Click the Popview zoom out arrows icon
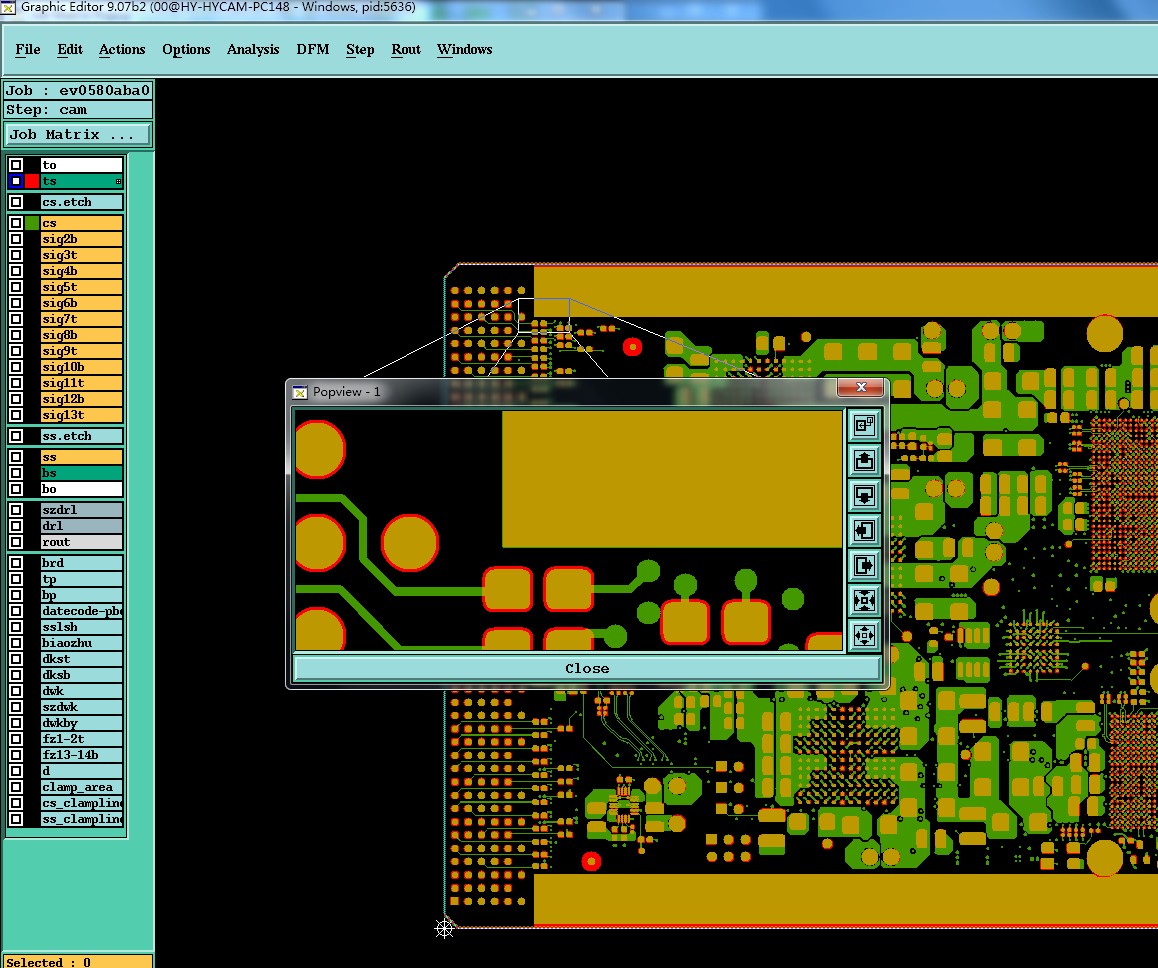Image resolution: width=1158 pixels, height=968 pixels. pyautogui.click(x=864, y=635)
